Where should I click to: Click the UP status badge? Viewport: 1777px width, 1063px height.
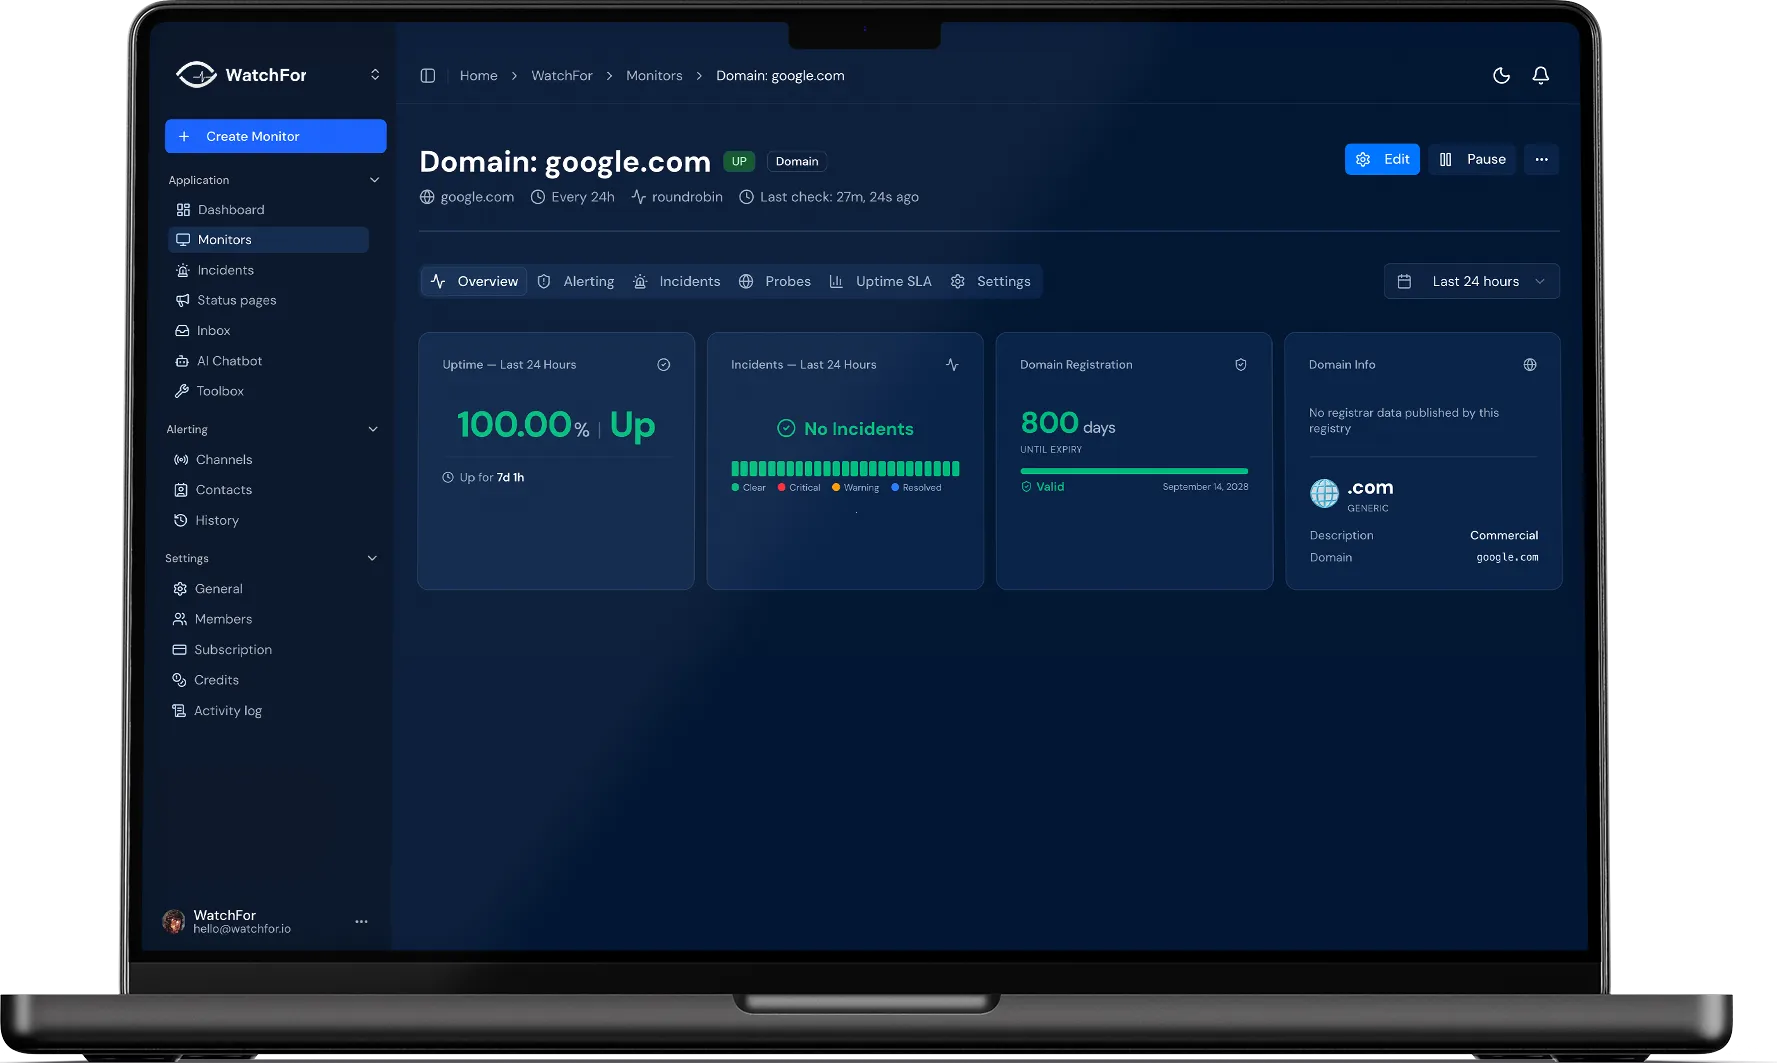[x=739, y=161]
